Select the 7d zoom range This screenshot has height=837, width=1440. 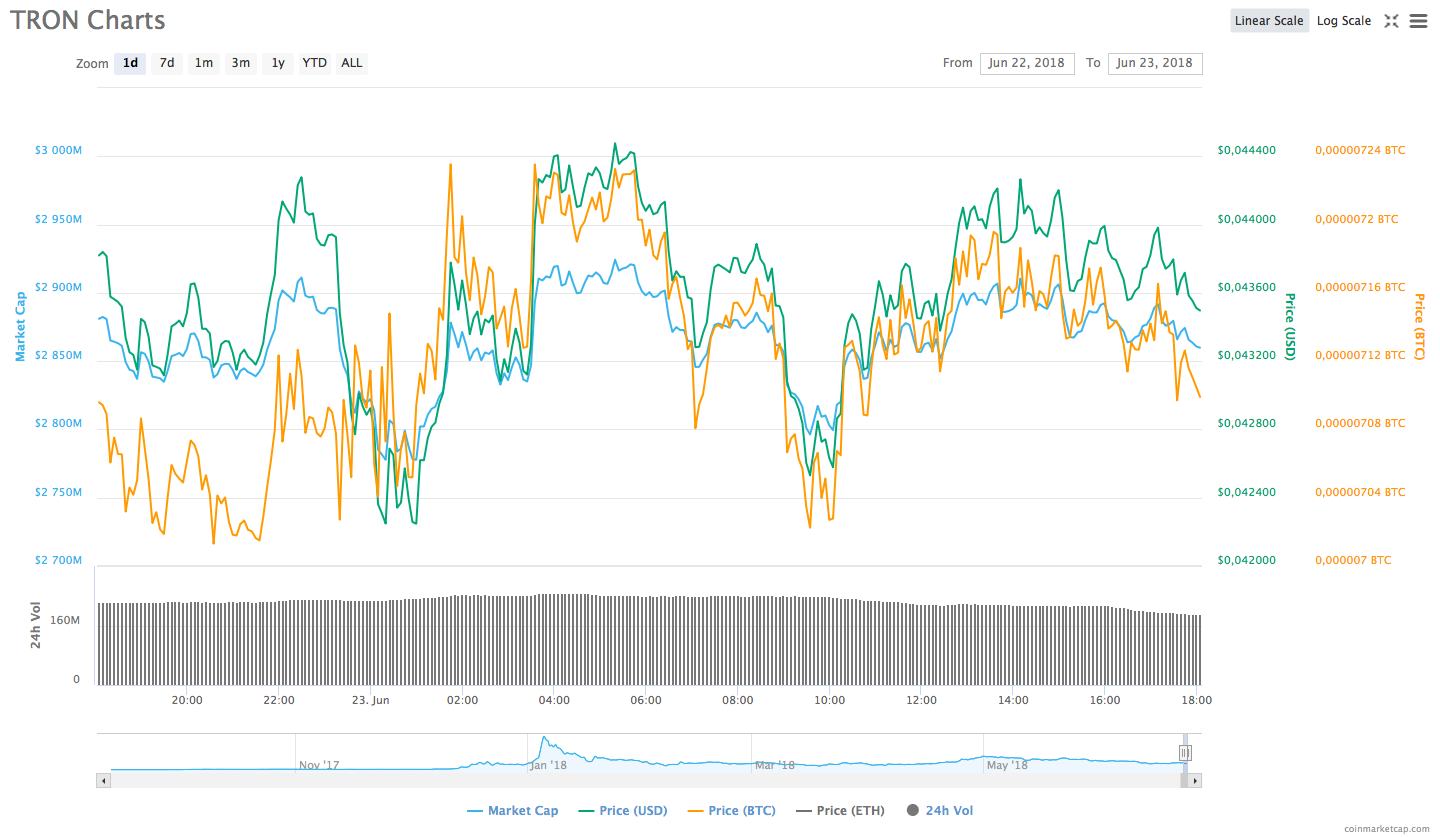tap(167, 63)
